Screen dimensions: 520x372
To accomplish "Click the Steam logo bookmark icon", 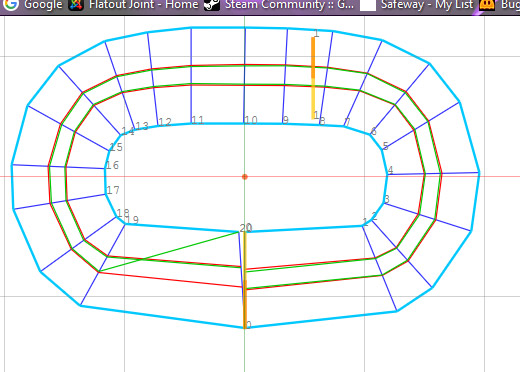I will point(212,4).
